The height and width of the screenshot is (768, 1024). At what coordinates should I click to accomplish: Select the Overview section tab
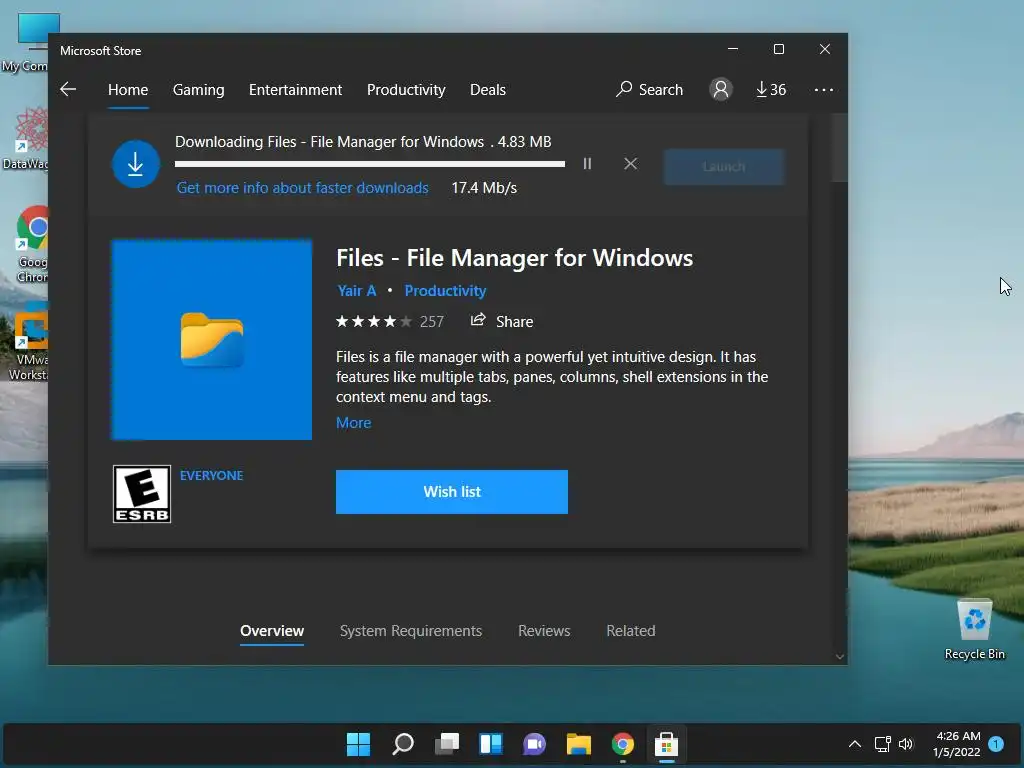coord(272,631)
